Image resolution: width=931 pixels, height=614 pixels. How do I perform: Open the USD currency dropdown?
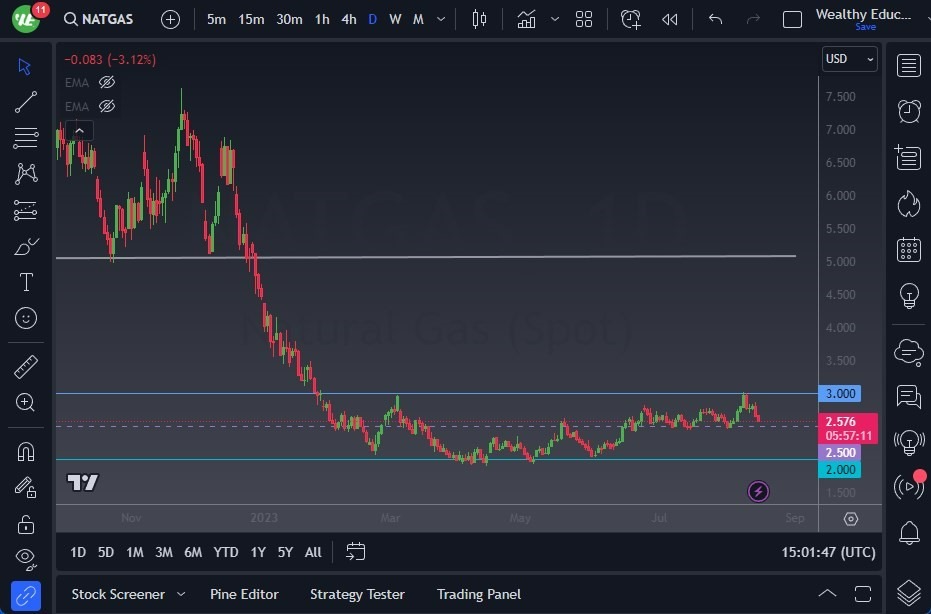[850, 59]
